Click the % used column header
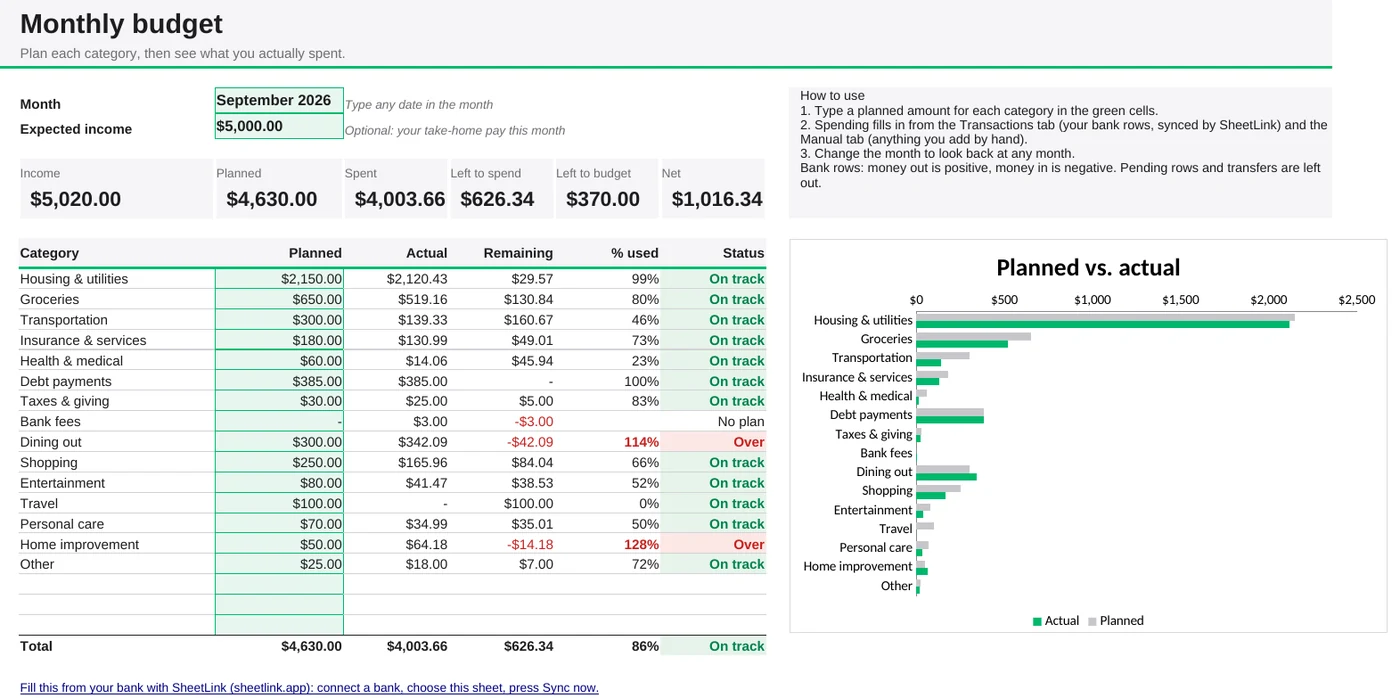This screenshot has height=698, width=1400. click(x=635, y=253)
